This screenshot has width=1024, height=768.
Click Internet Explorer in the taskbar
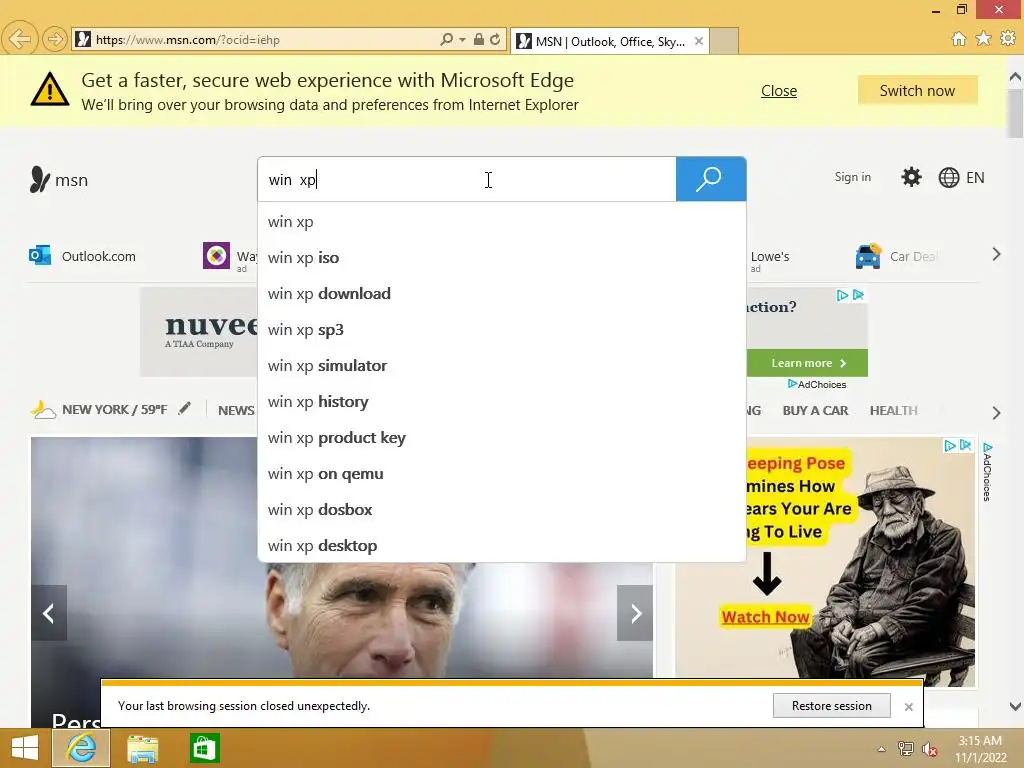point(81,748)
